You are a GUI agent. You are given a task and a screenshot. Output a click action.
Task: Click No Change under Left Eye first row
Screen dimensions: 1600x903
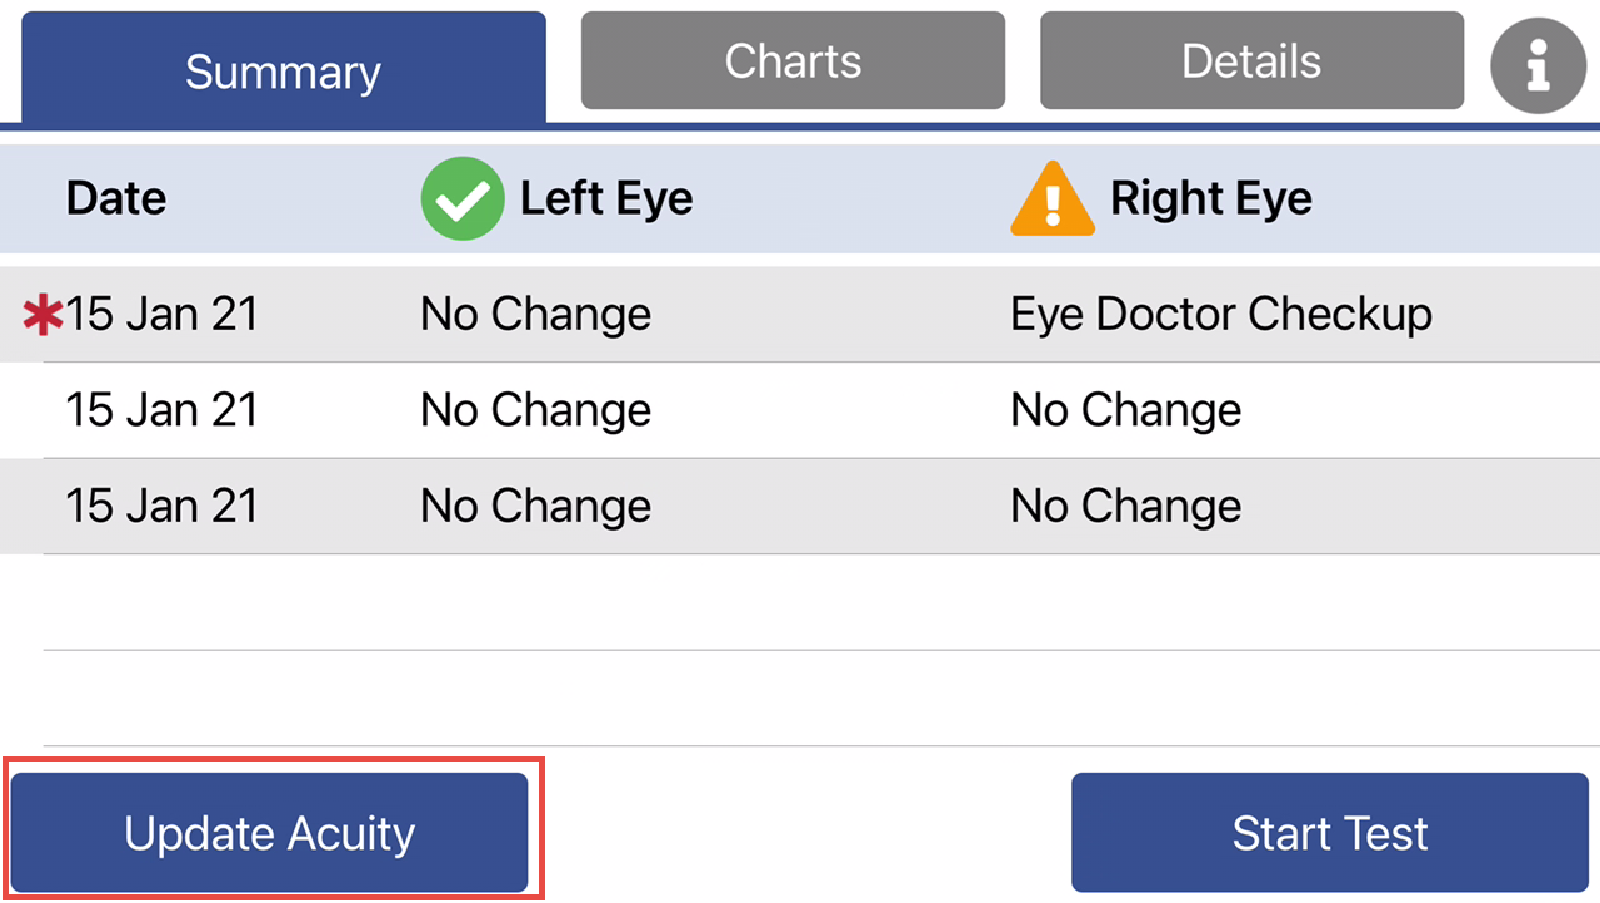click(536, 313)
